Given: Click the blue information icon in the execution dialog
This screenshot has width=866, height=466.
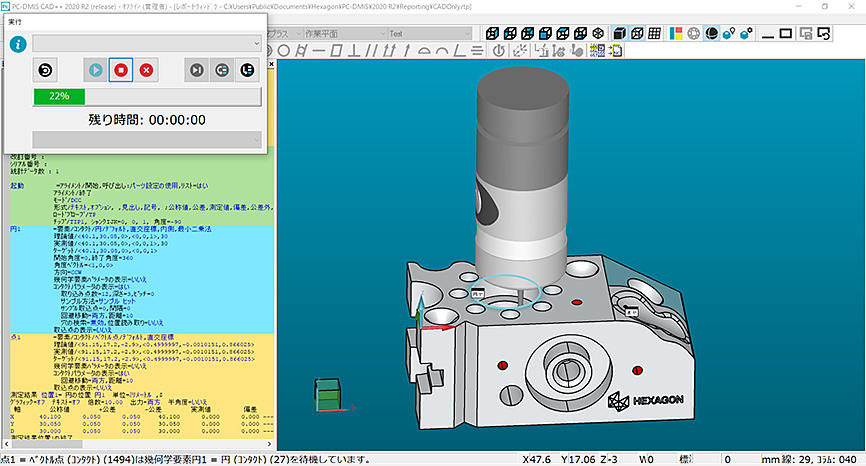Looking at the screenshot, I should point(18,44).
